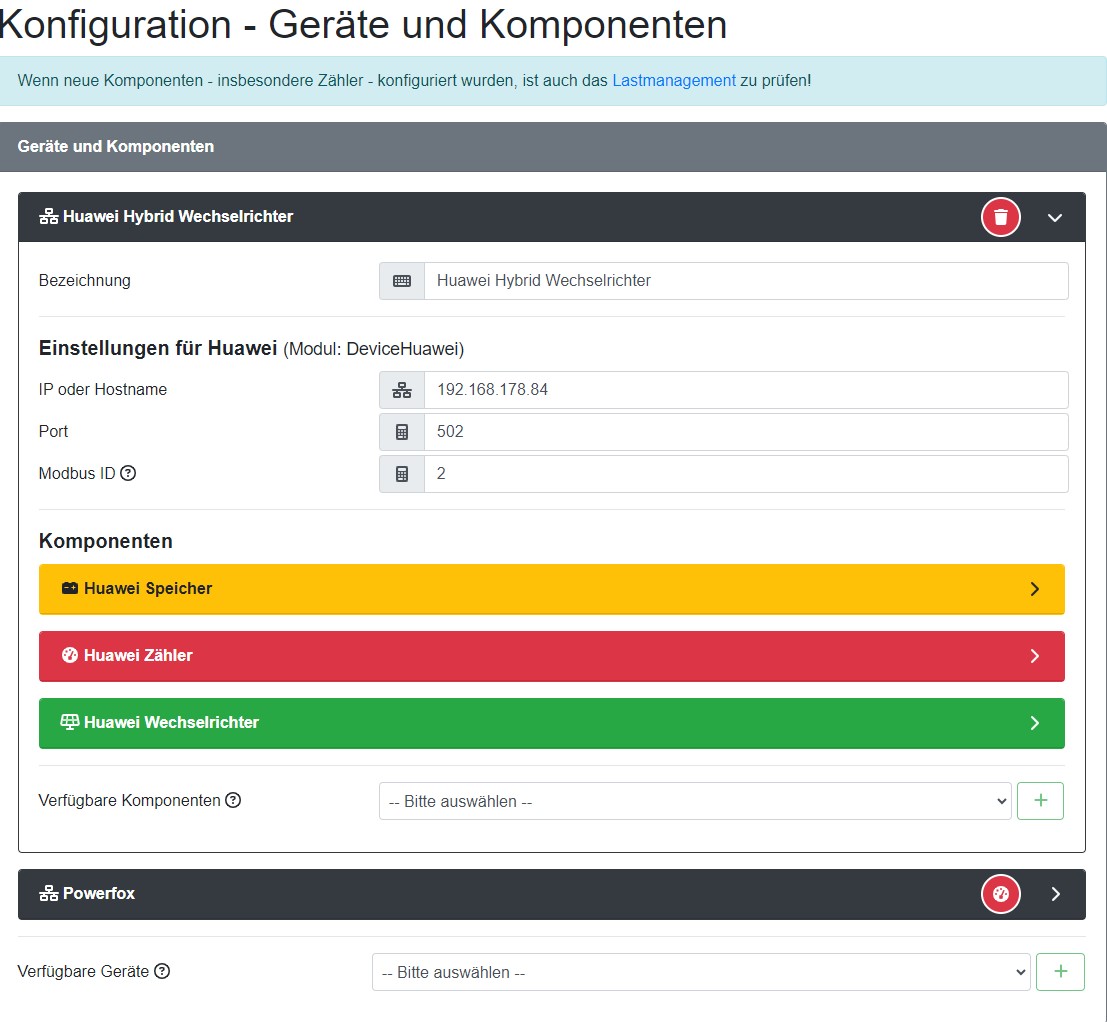The width and height of the screenshot is (1107, 1022).
Task: Edit the Bezeichnung text field
Action: pos(746,281)
